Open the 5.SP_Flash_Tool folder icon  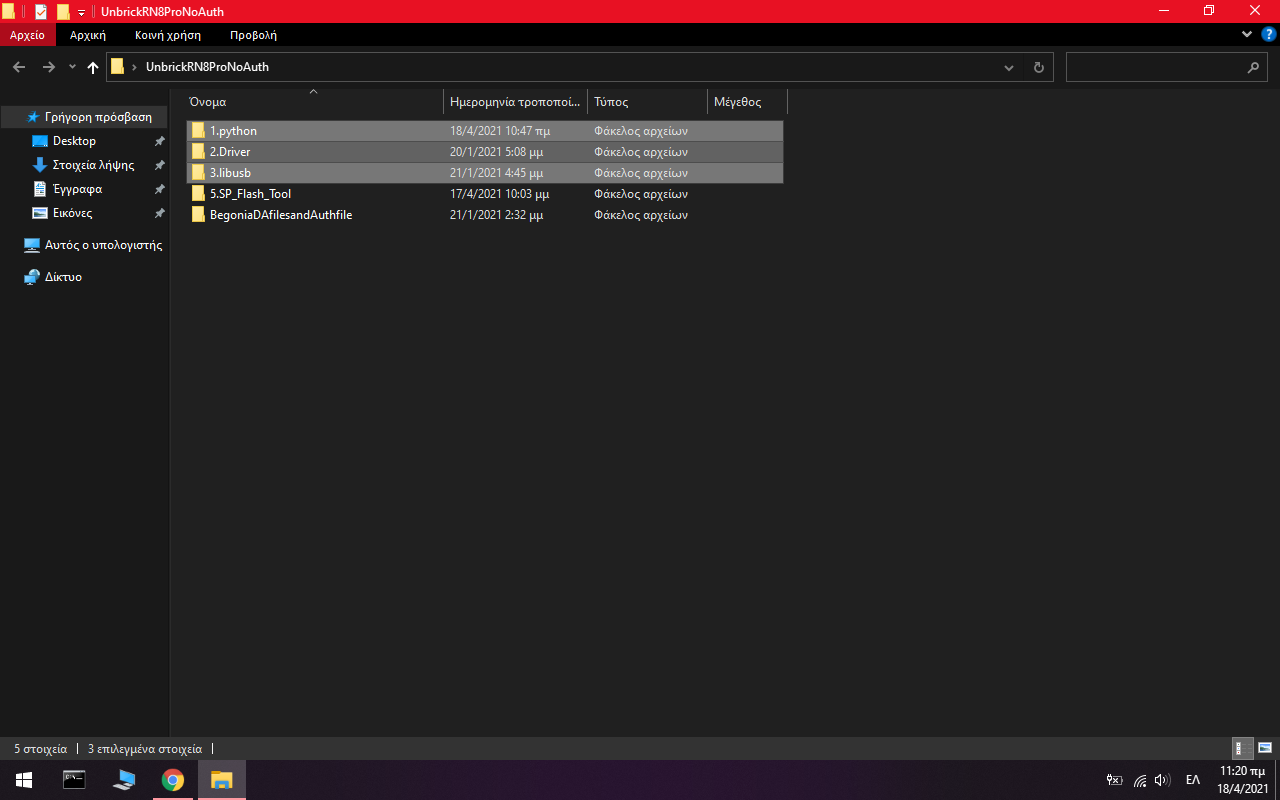coord(198,194)
